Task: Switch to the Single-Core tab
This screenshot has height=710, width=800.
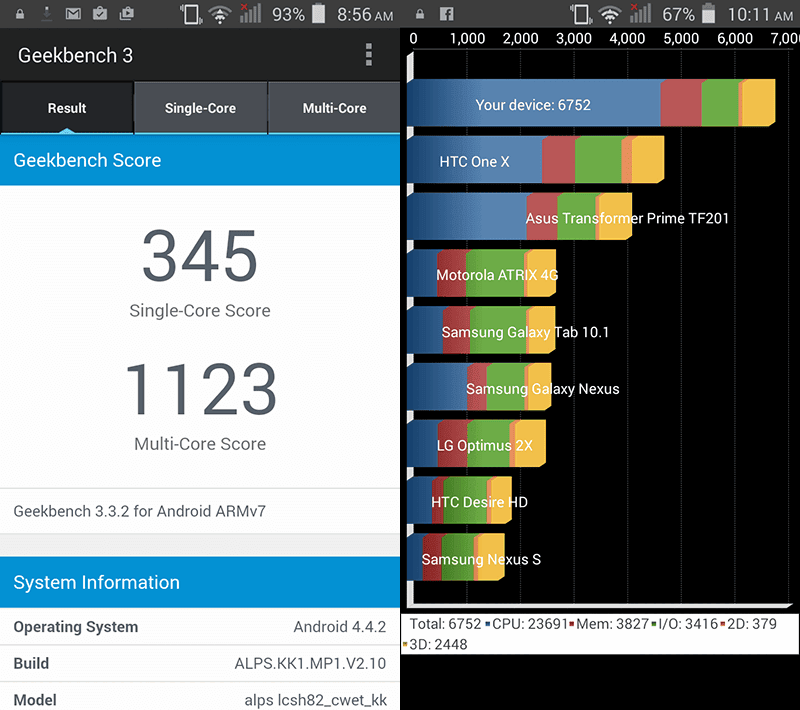Action: 201,108
